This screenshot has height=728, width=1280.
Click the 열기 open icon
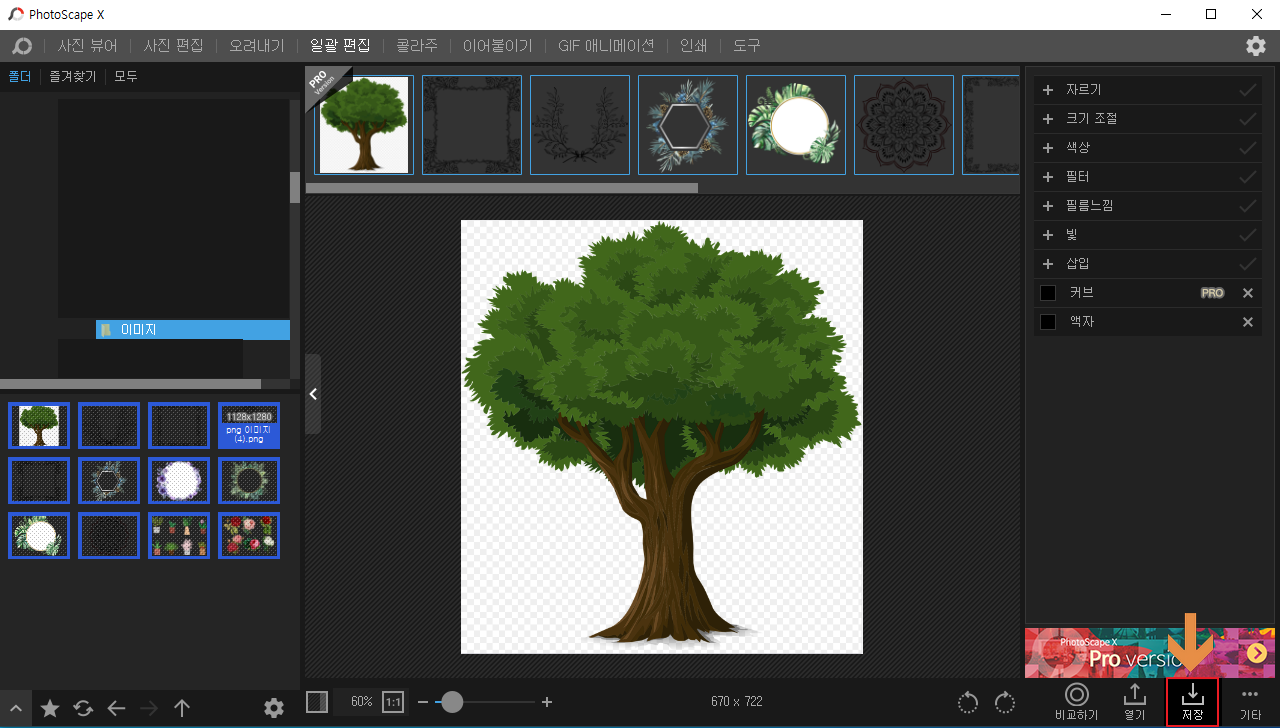coord(1134,702)
